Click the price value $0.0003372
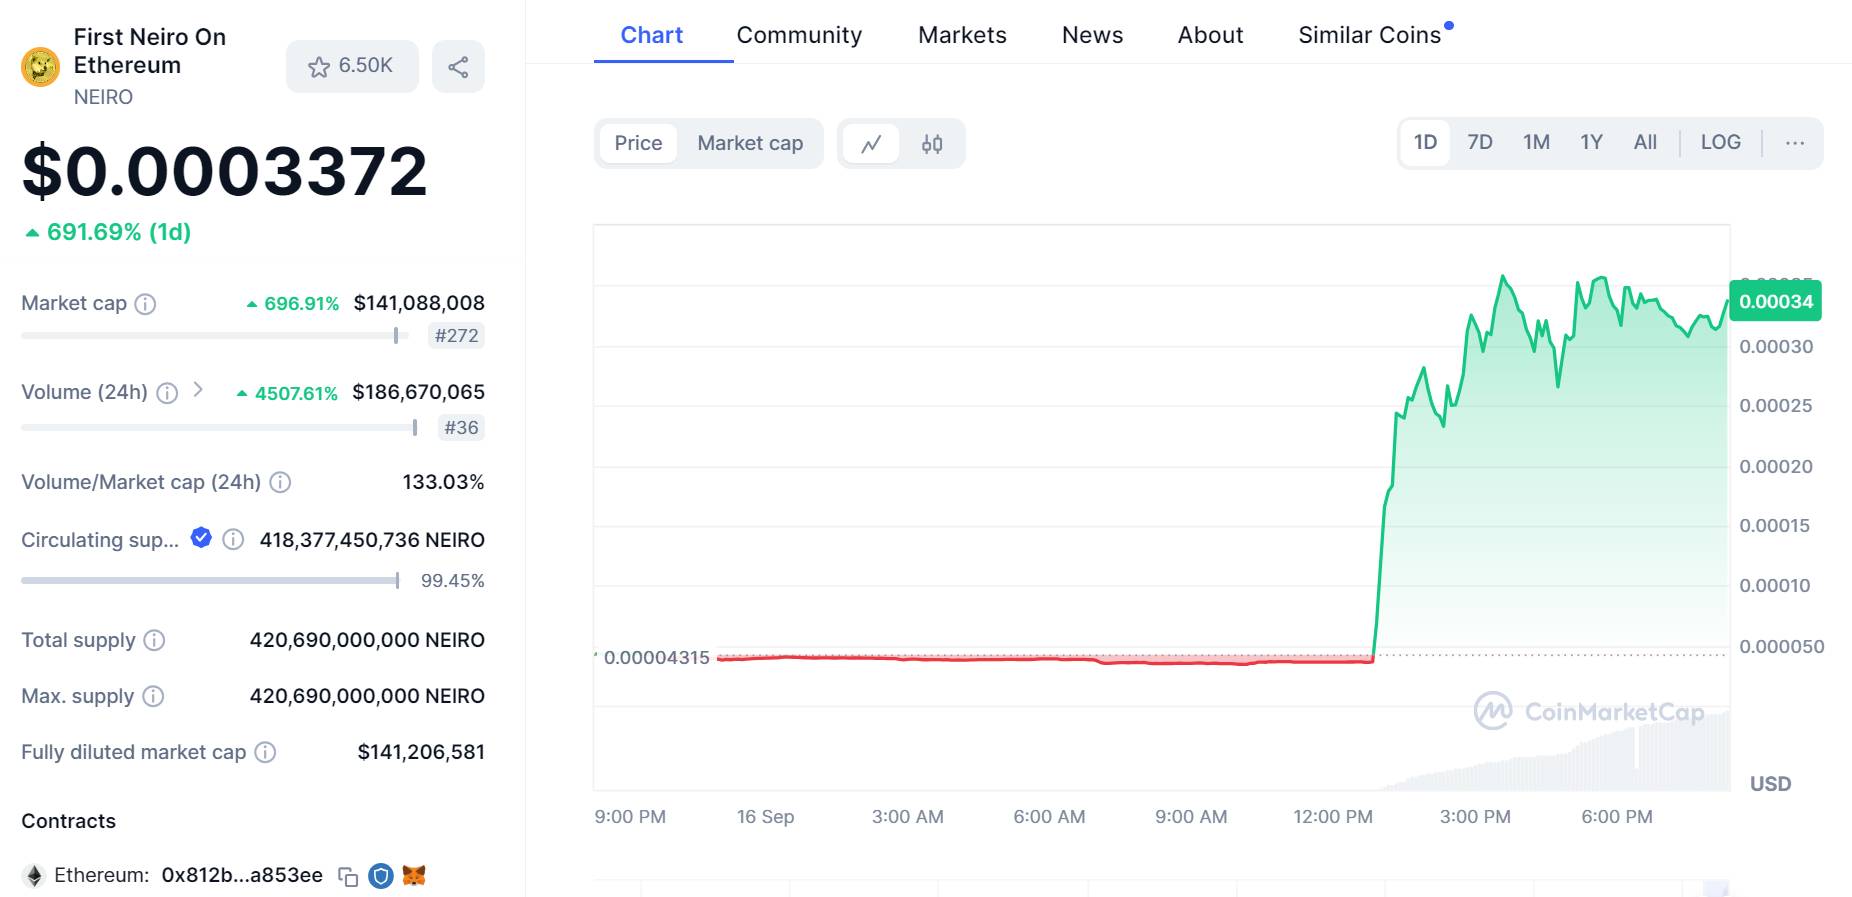 (x=225, y=171)
